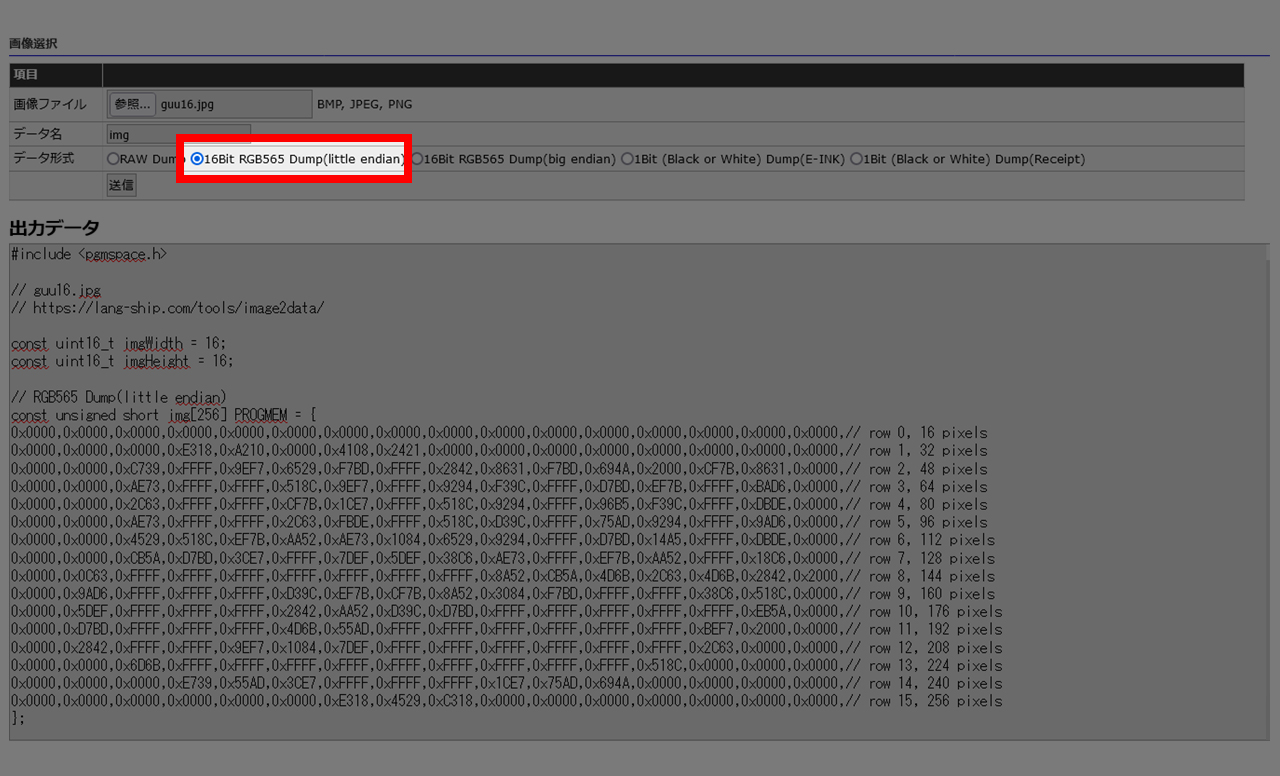Select 16Bit RGB565 Dump(little endian) option
Image resolution: width=1280 pixels, height=776 pixels.
click(198, 159)
